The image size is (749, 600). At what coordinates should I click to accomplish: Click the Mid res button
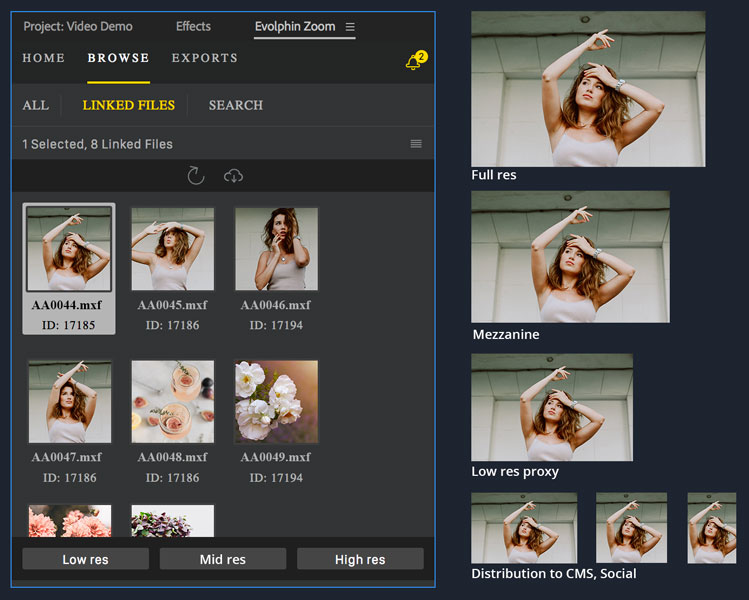(x=223, y=559)
